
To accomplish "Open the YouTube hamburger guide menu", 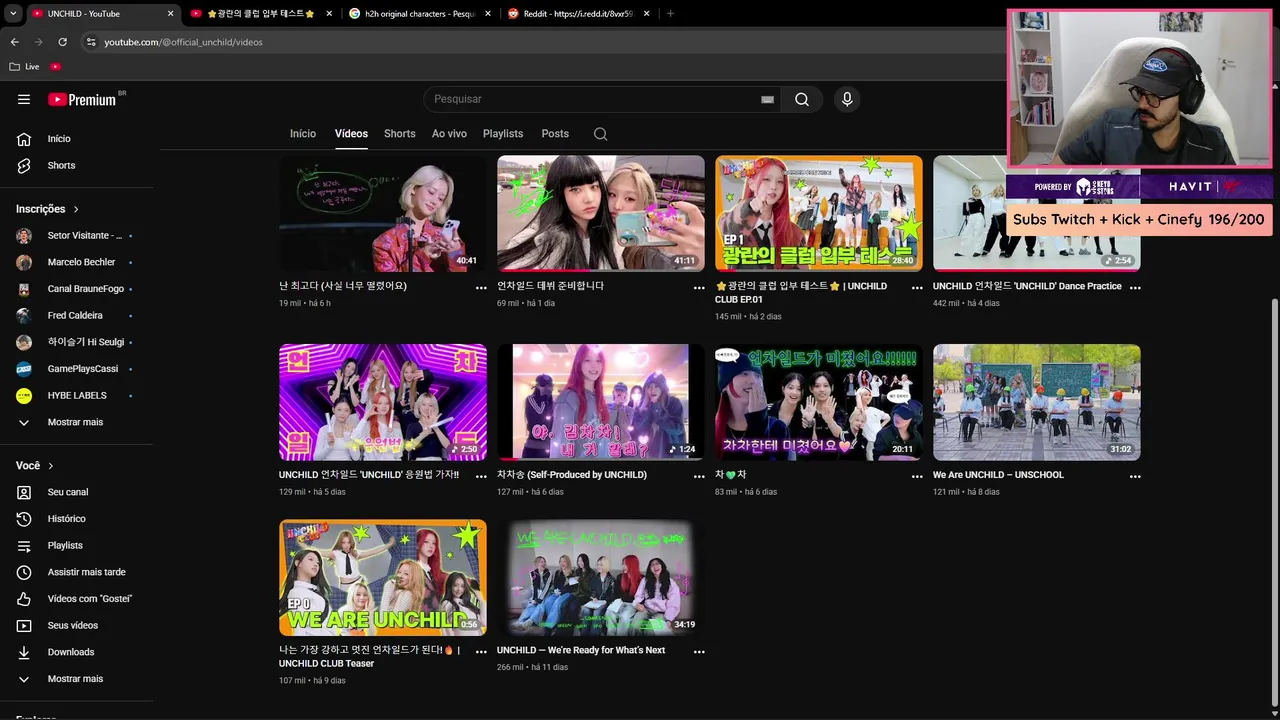I will point(24,99).
